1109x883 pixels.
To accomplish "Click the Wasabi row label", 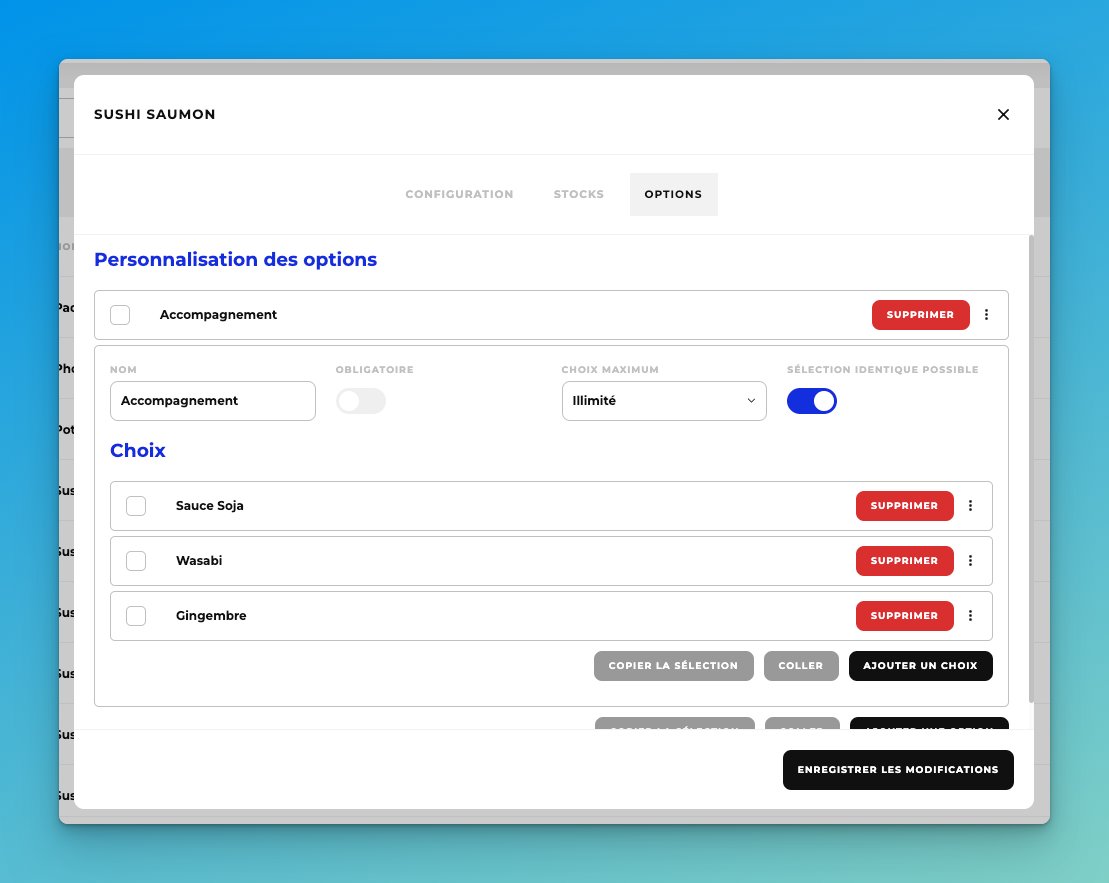I will click(x=199, y=561).
